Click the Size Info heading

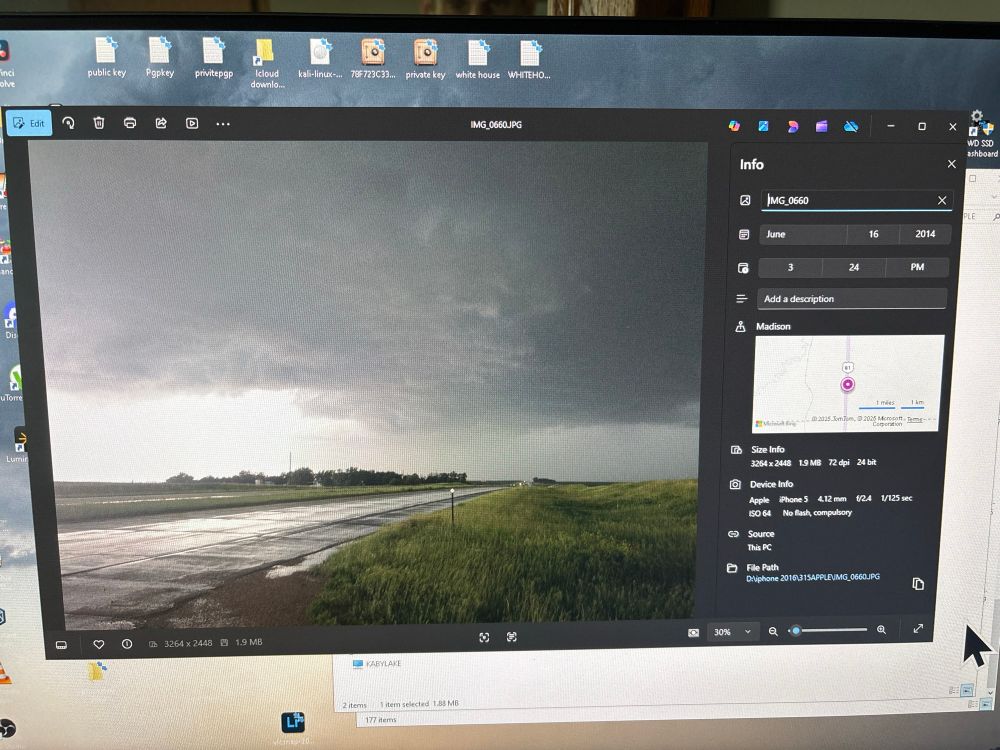(x=768, y=450)
